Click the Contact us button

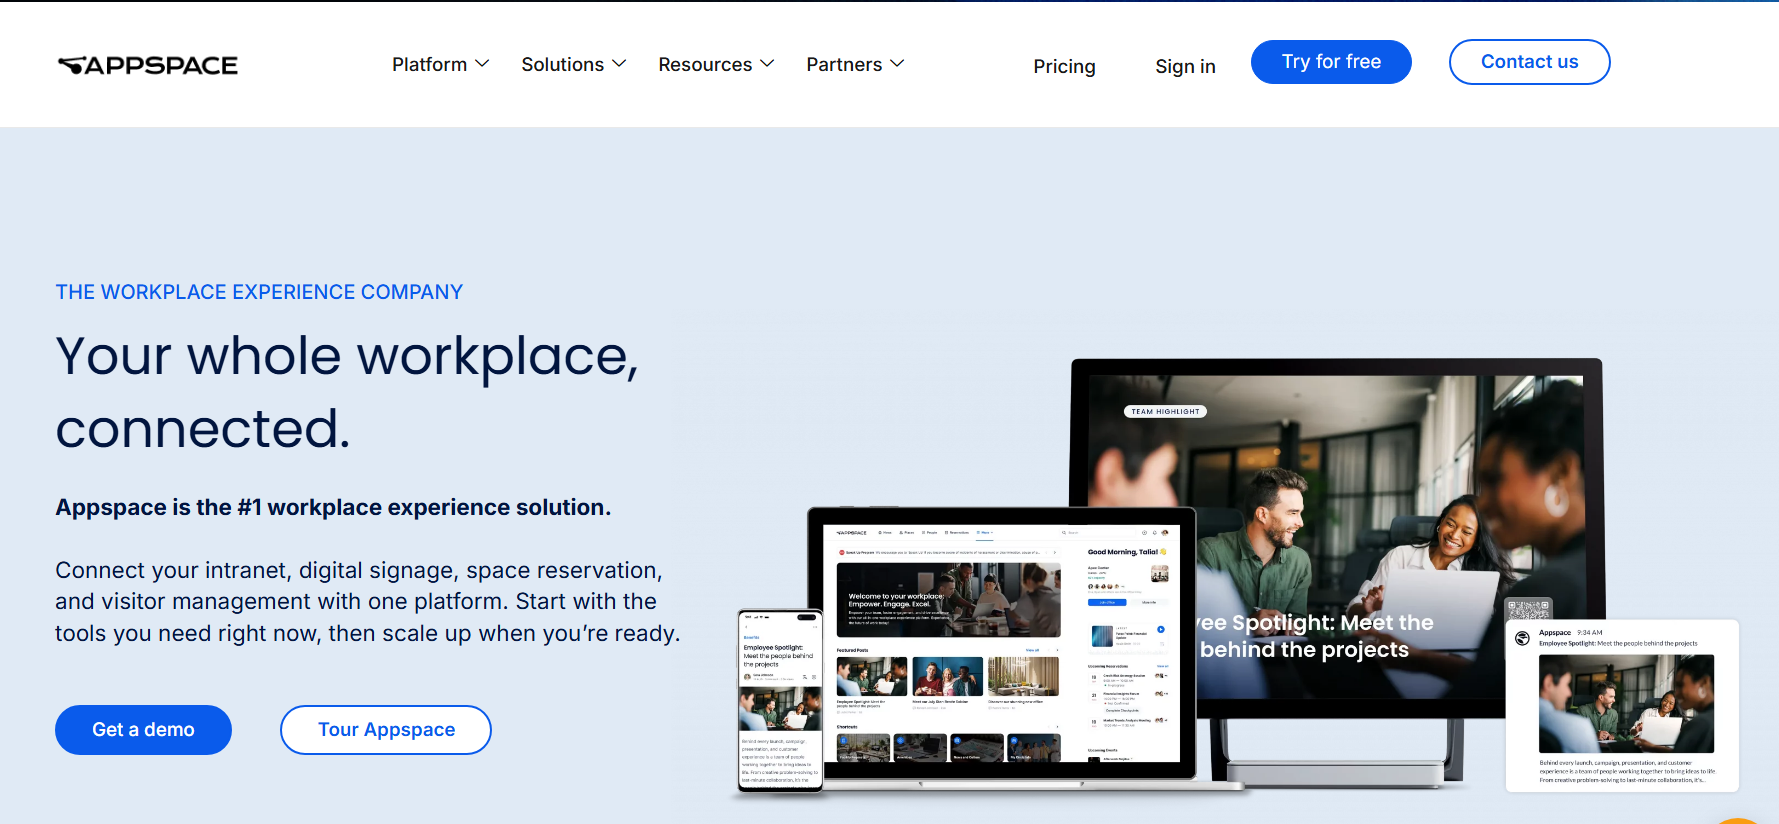click(1529, 62)
